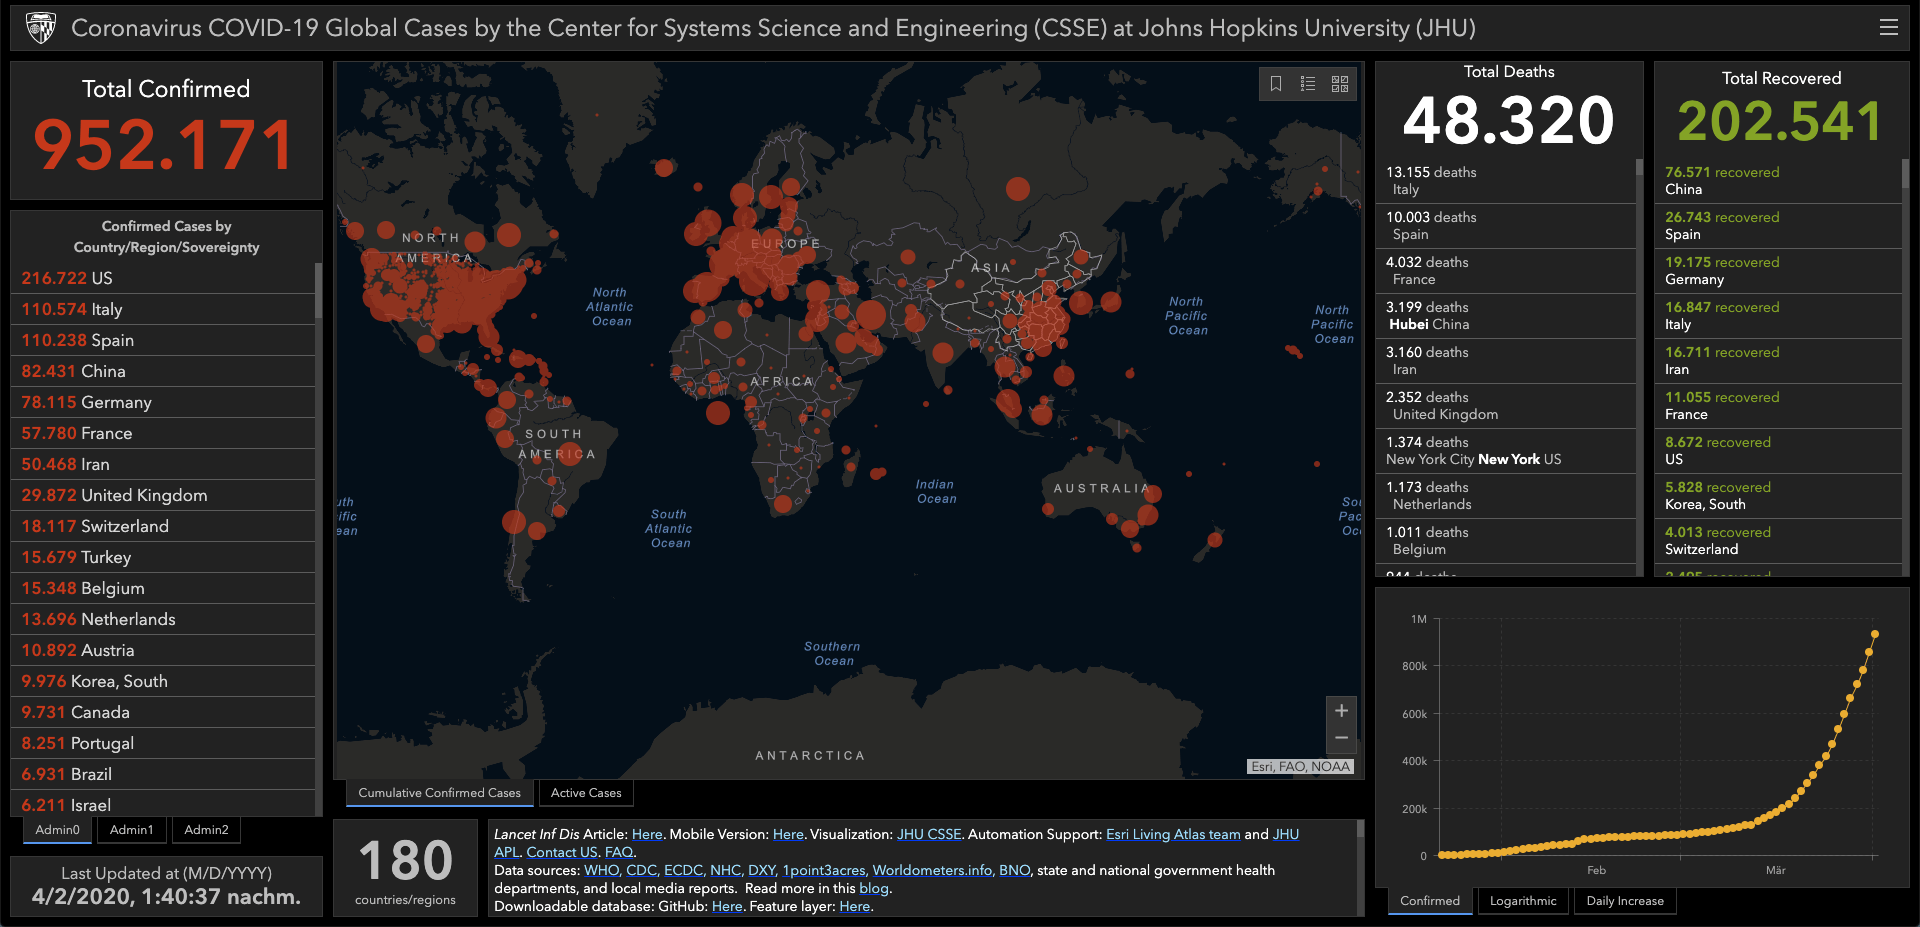Select the Cumulative Confirmed Cases tab
The height and width of the screenshot is (927, 1920).
[x=439, y=793]
